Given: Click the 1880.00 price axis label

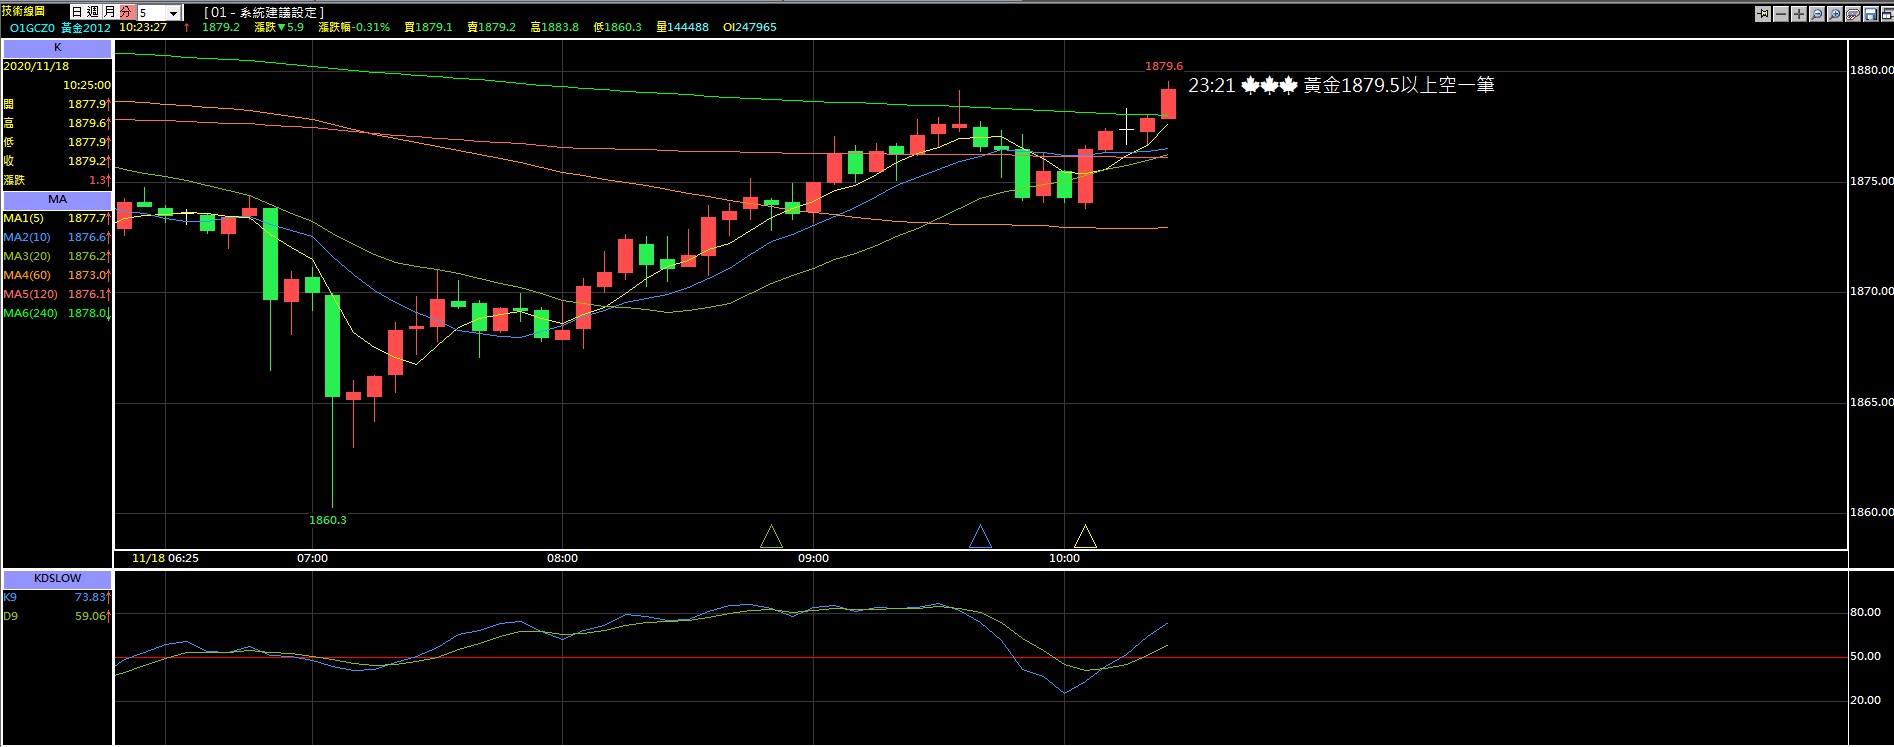Looking at the screenshot, I should pos(1871,70).
